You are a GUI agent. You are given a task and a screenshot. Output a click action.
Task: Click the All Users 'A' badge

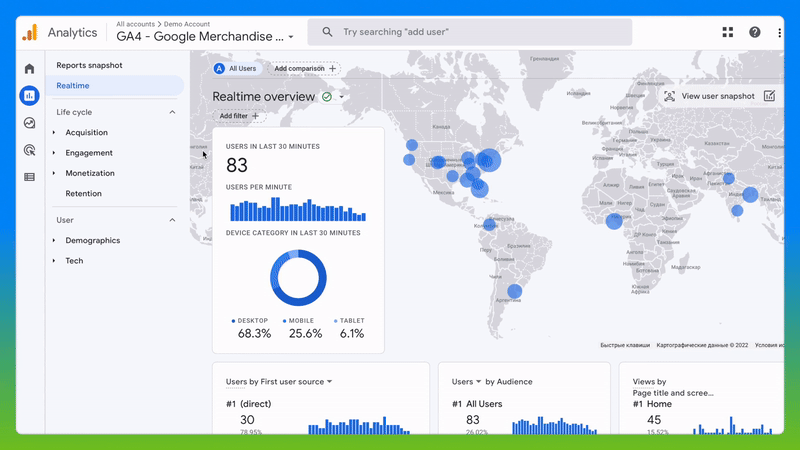pyautogui.click(x=219, y=68)
